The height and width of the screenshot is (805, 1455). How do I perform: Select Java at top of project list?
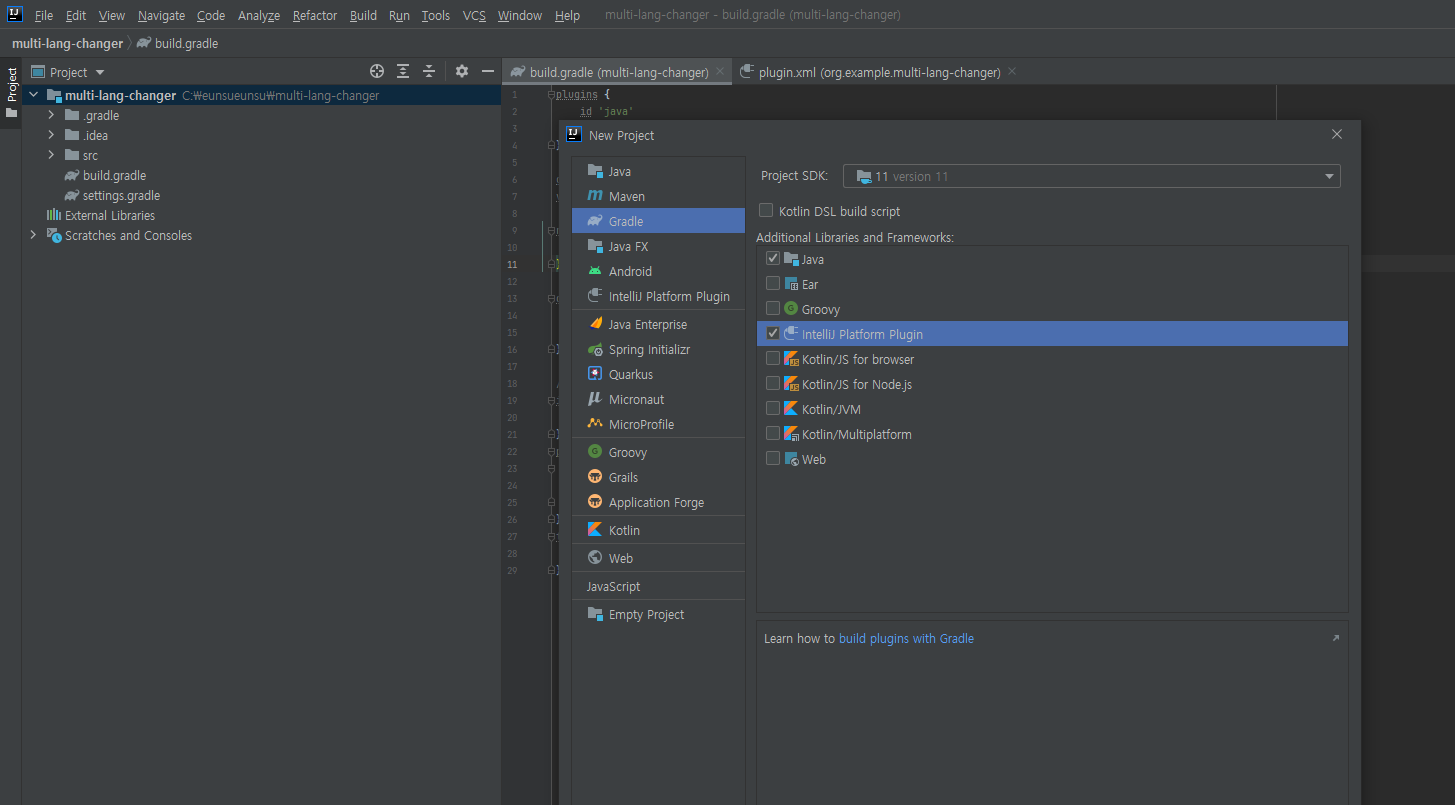pyautogui.click(x=658, y=171)
